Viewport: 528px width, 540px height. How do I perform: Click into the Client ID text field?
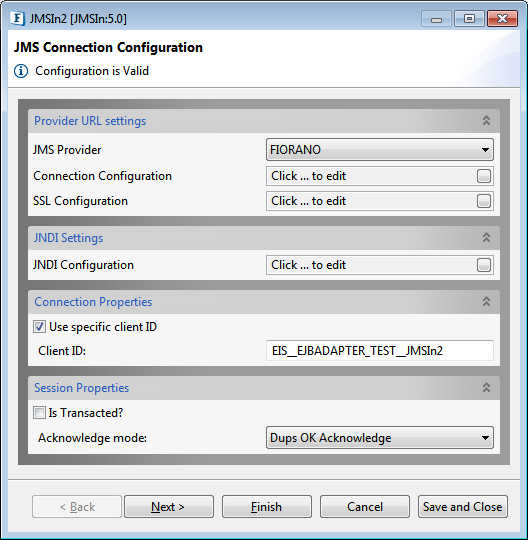380,351
